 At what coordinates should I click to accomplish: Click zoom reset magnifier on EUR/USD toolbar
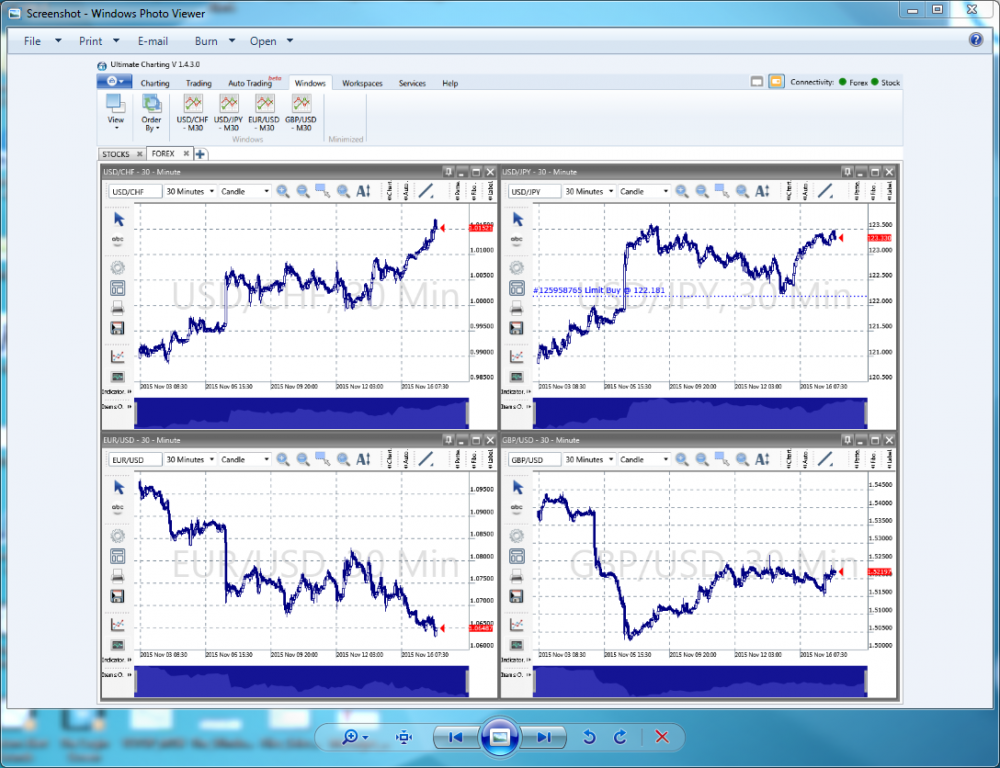pos(343,459)
